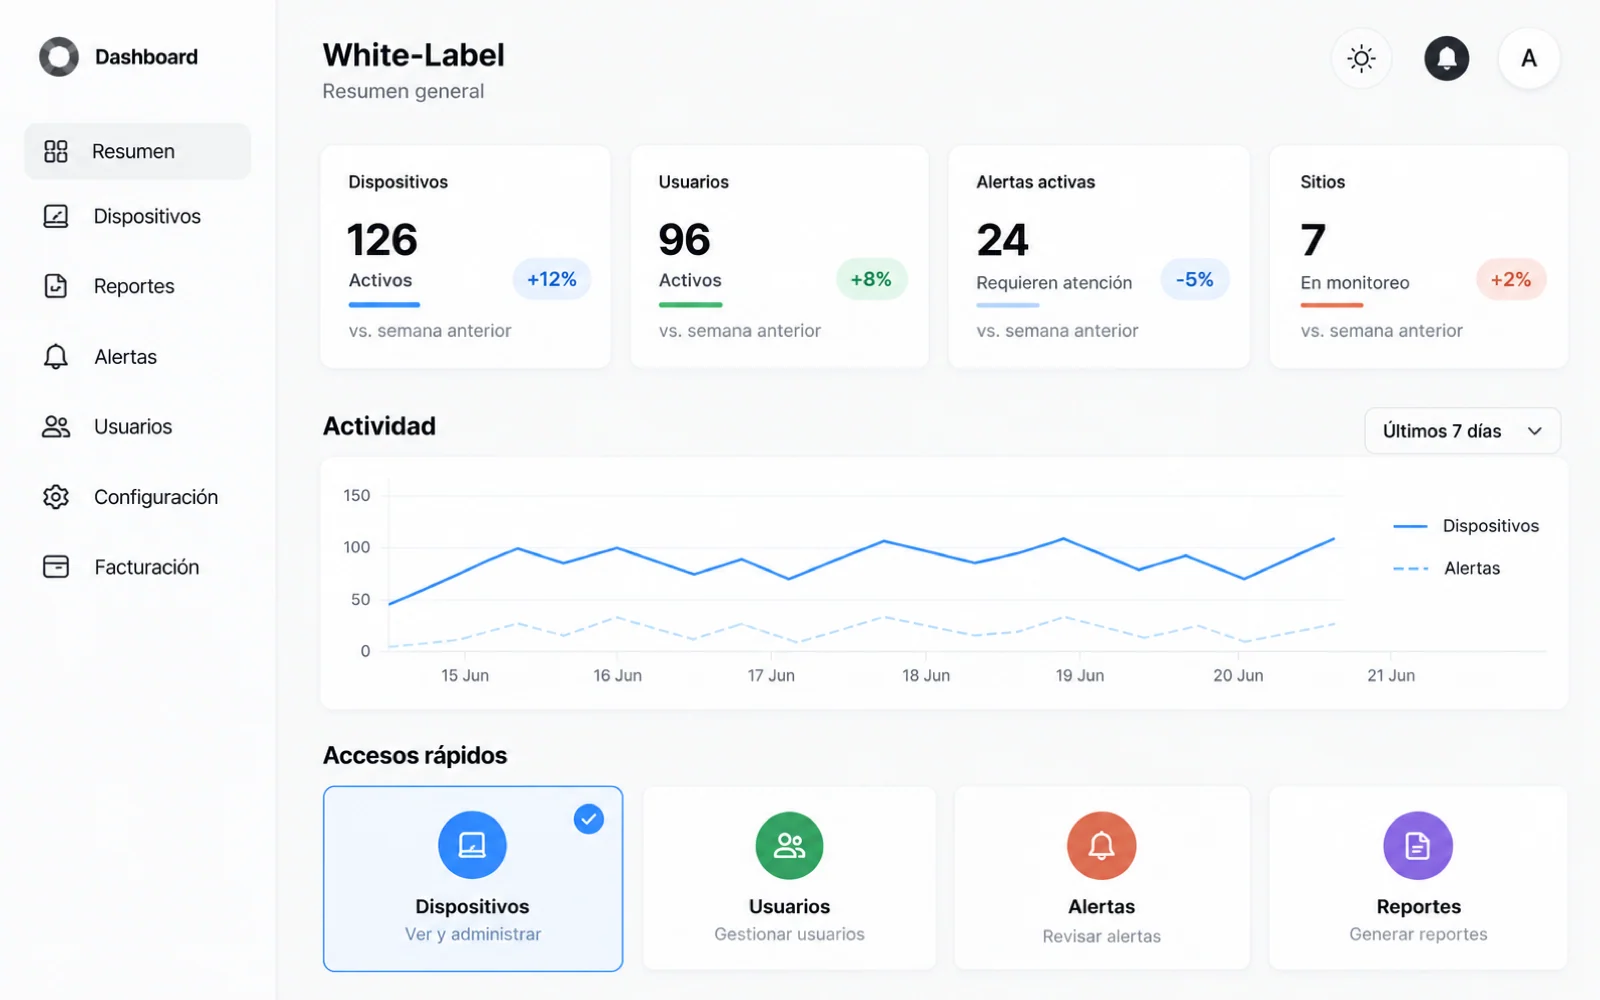This screenshot has width=1600, height=1000.
Task: Toggle Alertas series in chart legend
Action: point(1447,568)
